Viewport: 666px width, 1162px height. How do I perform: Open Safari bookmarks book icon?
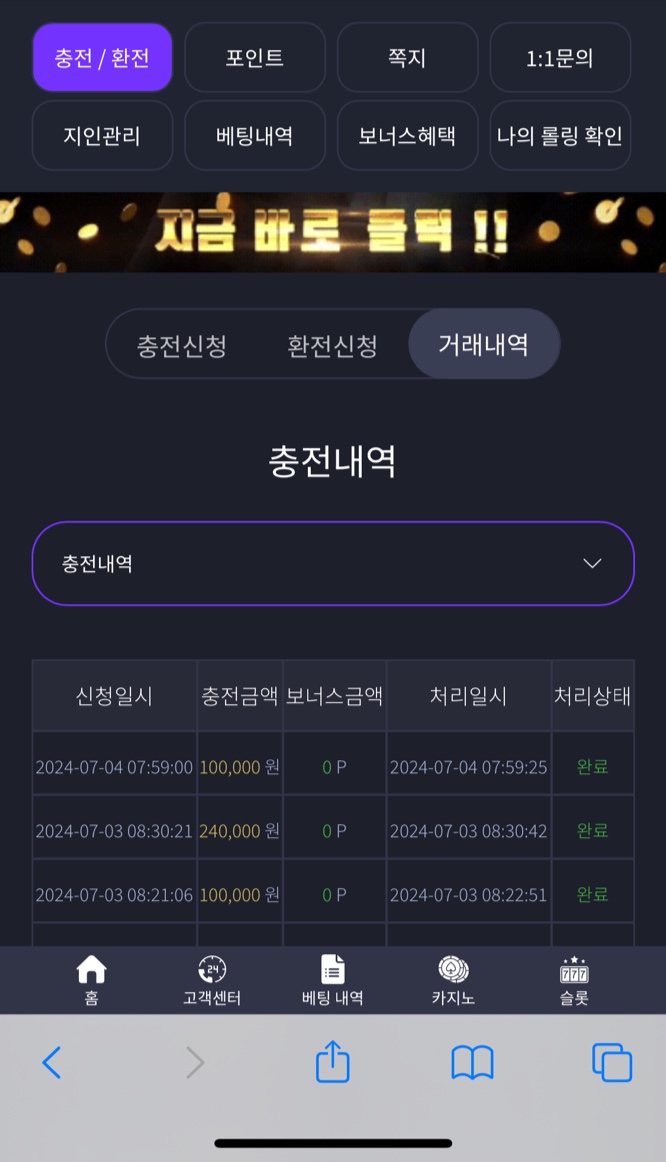[473, 1063]
